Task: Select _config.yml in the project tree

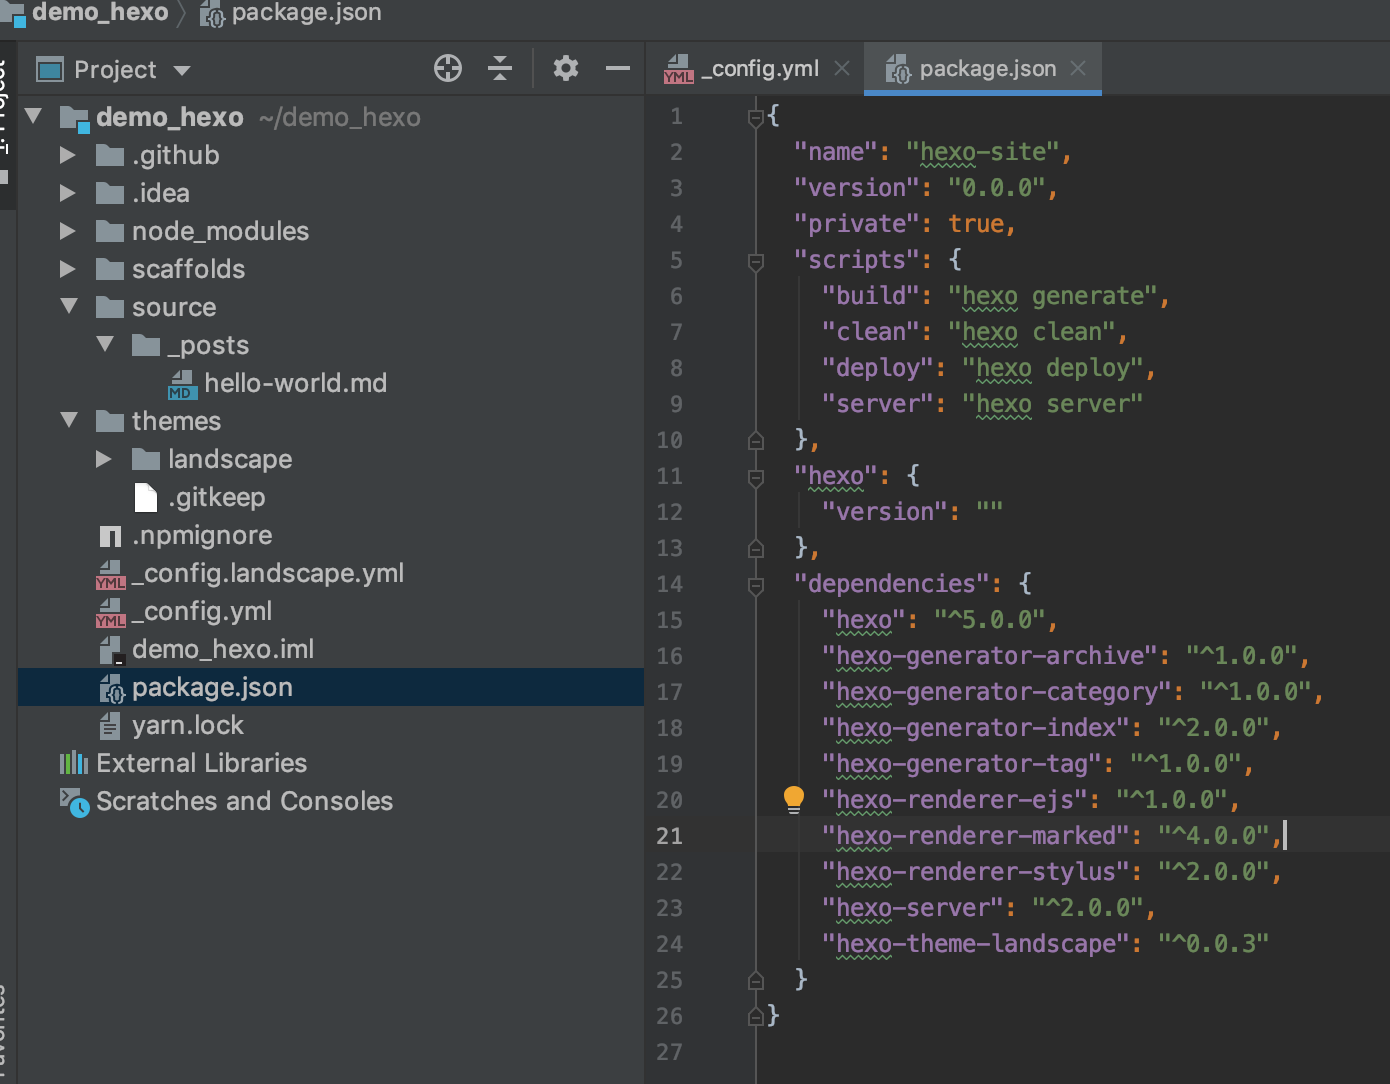Action: (201, 611)
